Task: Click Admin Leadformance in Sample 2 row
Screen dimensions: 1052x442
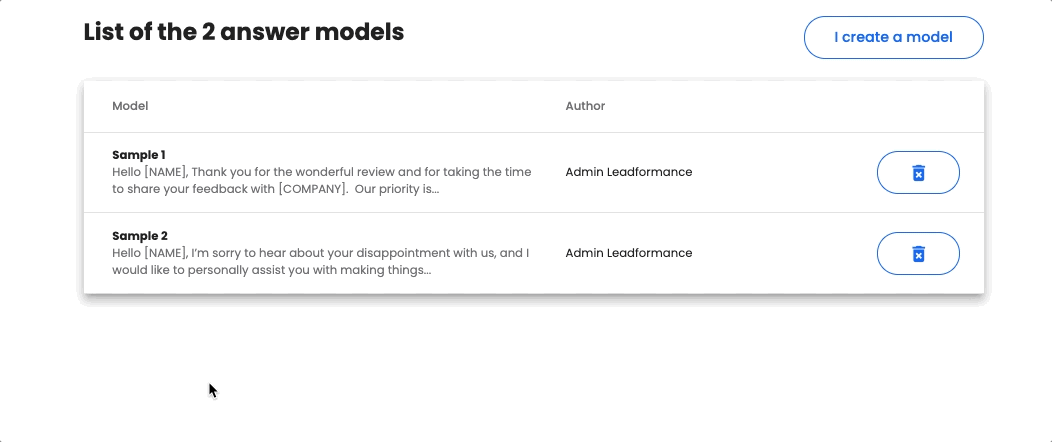Action: [629, 254]
